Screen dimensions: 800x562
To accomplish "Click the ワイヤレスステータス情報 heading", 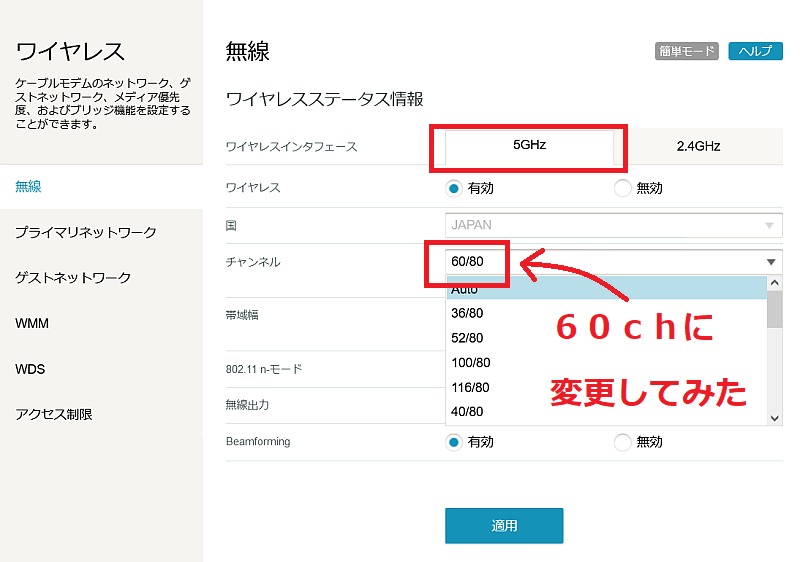I will pyautogui.click(x=324, y=99).
